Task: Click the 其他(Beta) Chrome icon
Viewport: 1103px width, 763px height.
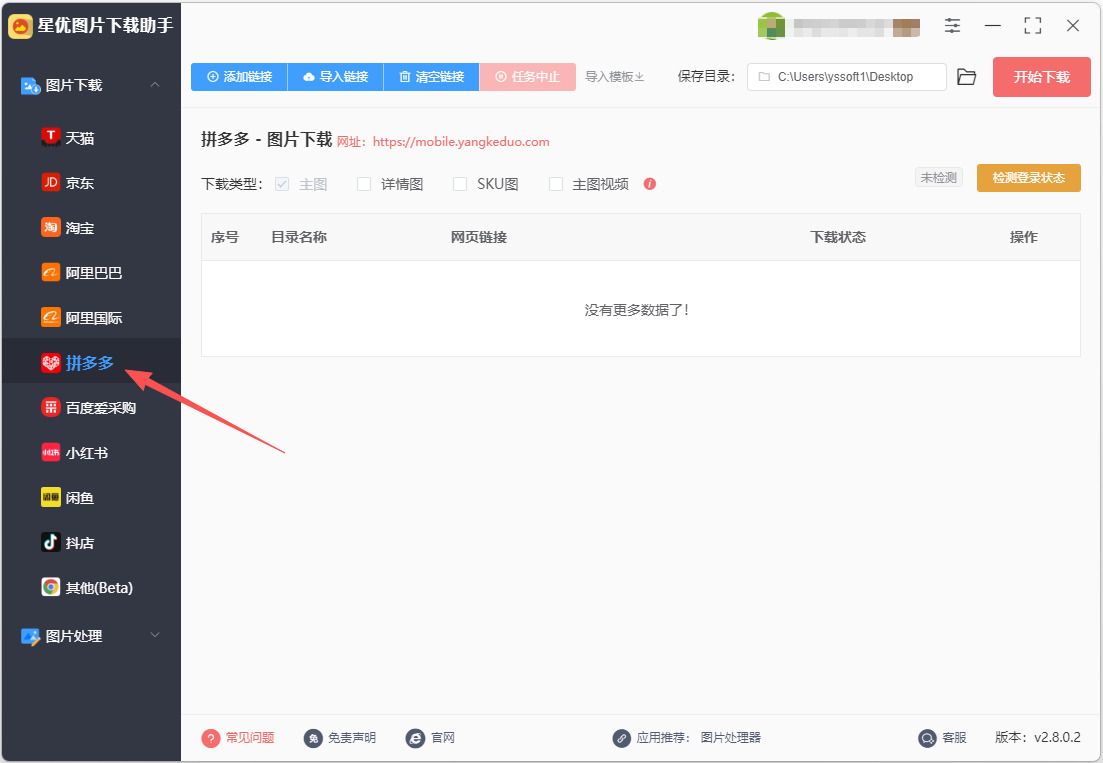Action: coord(51,587)
